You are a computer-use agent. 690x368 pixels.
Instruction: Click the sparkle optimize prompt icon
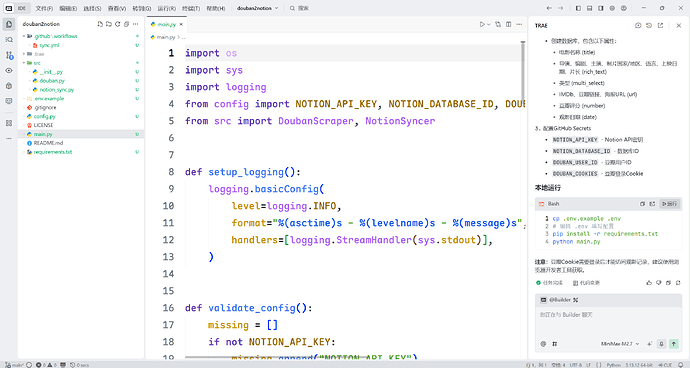point(650,344)
